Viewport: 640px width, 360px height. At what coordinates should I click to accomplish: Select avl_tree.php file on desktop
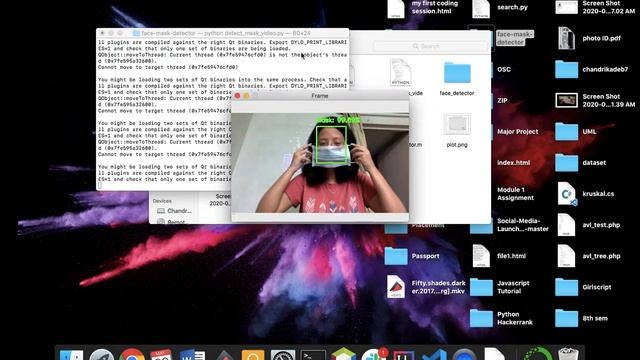coord(567,256)
